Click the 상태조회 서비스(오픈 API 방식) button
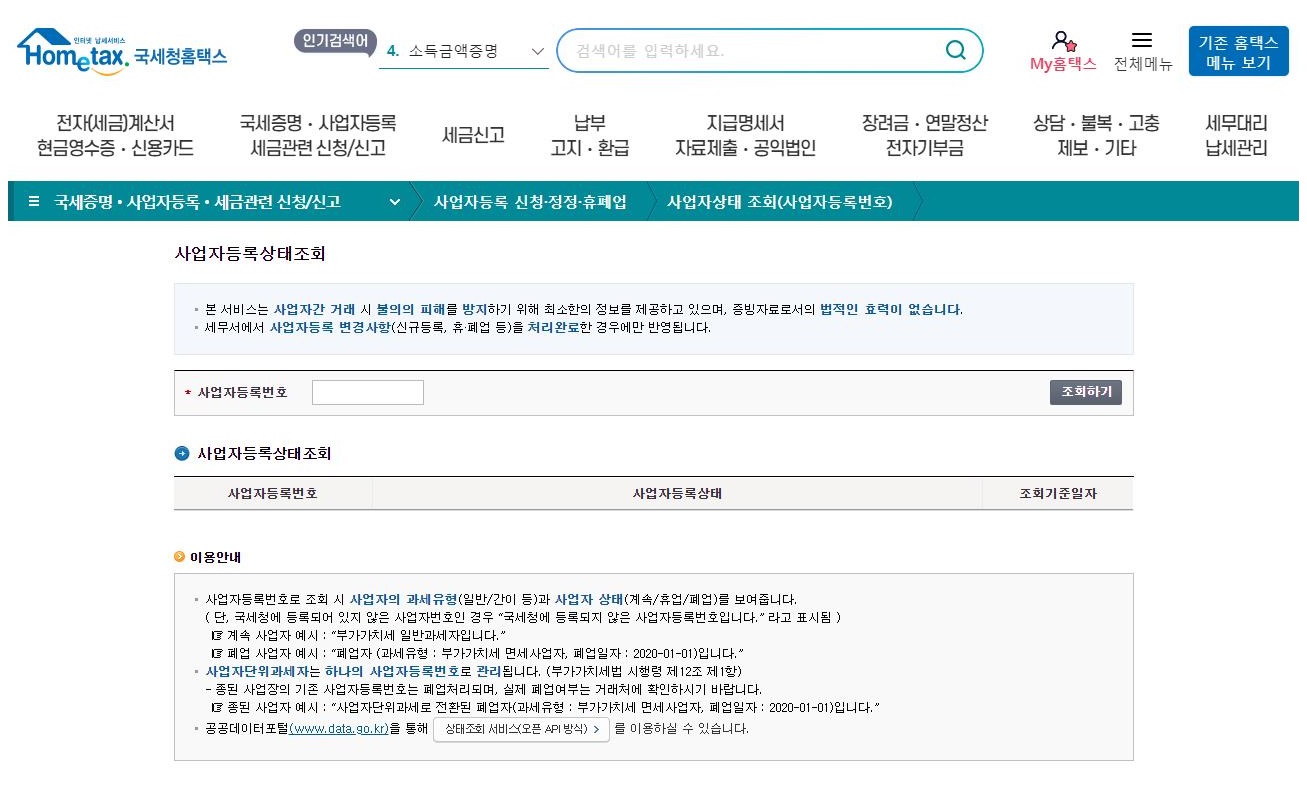Image resolution: width=1307 pixels, height=800 pixels. [519, 730]
